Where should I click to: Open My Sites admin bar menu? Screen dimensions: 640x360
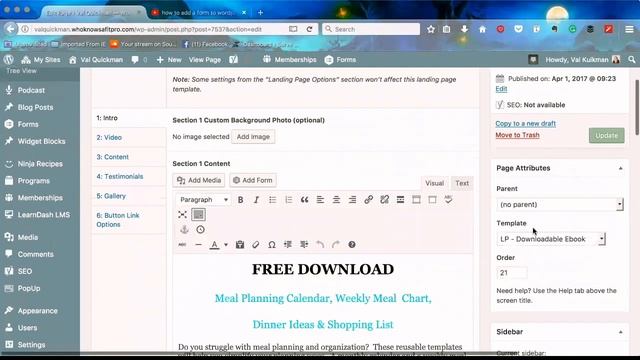[x=41, y=60]
